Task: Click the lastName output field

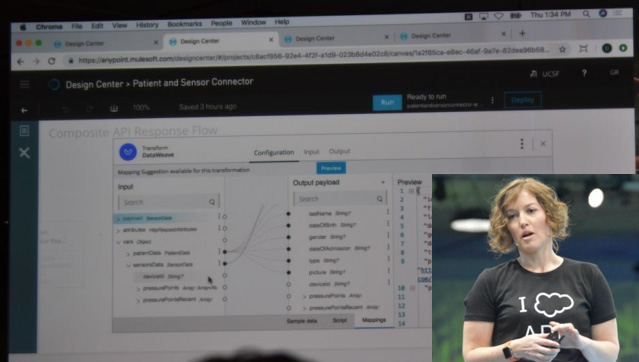Action: (x=330, y=213)
